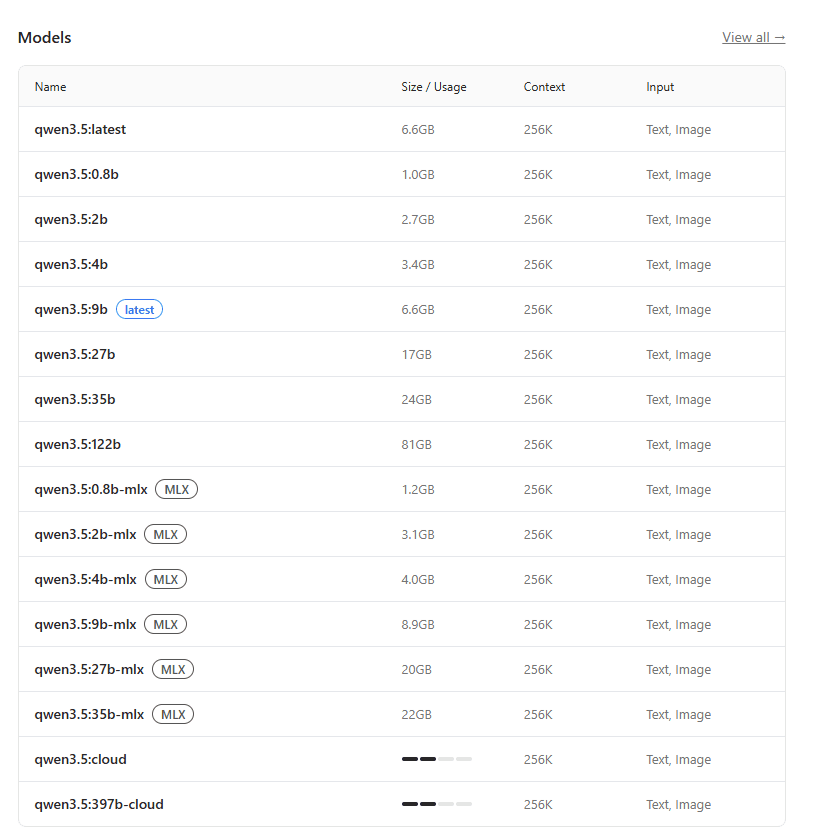Click 256K context in qwen3.5:latest row
Screen dimensions: 823x839
point(538,129)
